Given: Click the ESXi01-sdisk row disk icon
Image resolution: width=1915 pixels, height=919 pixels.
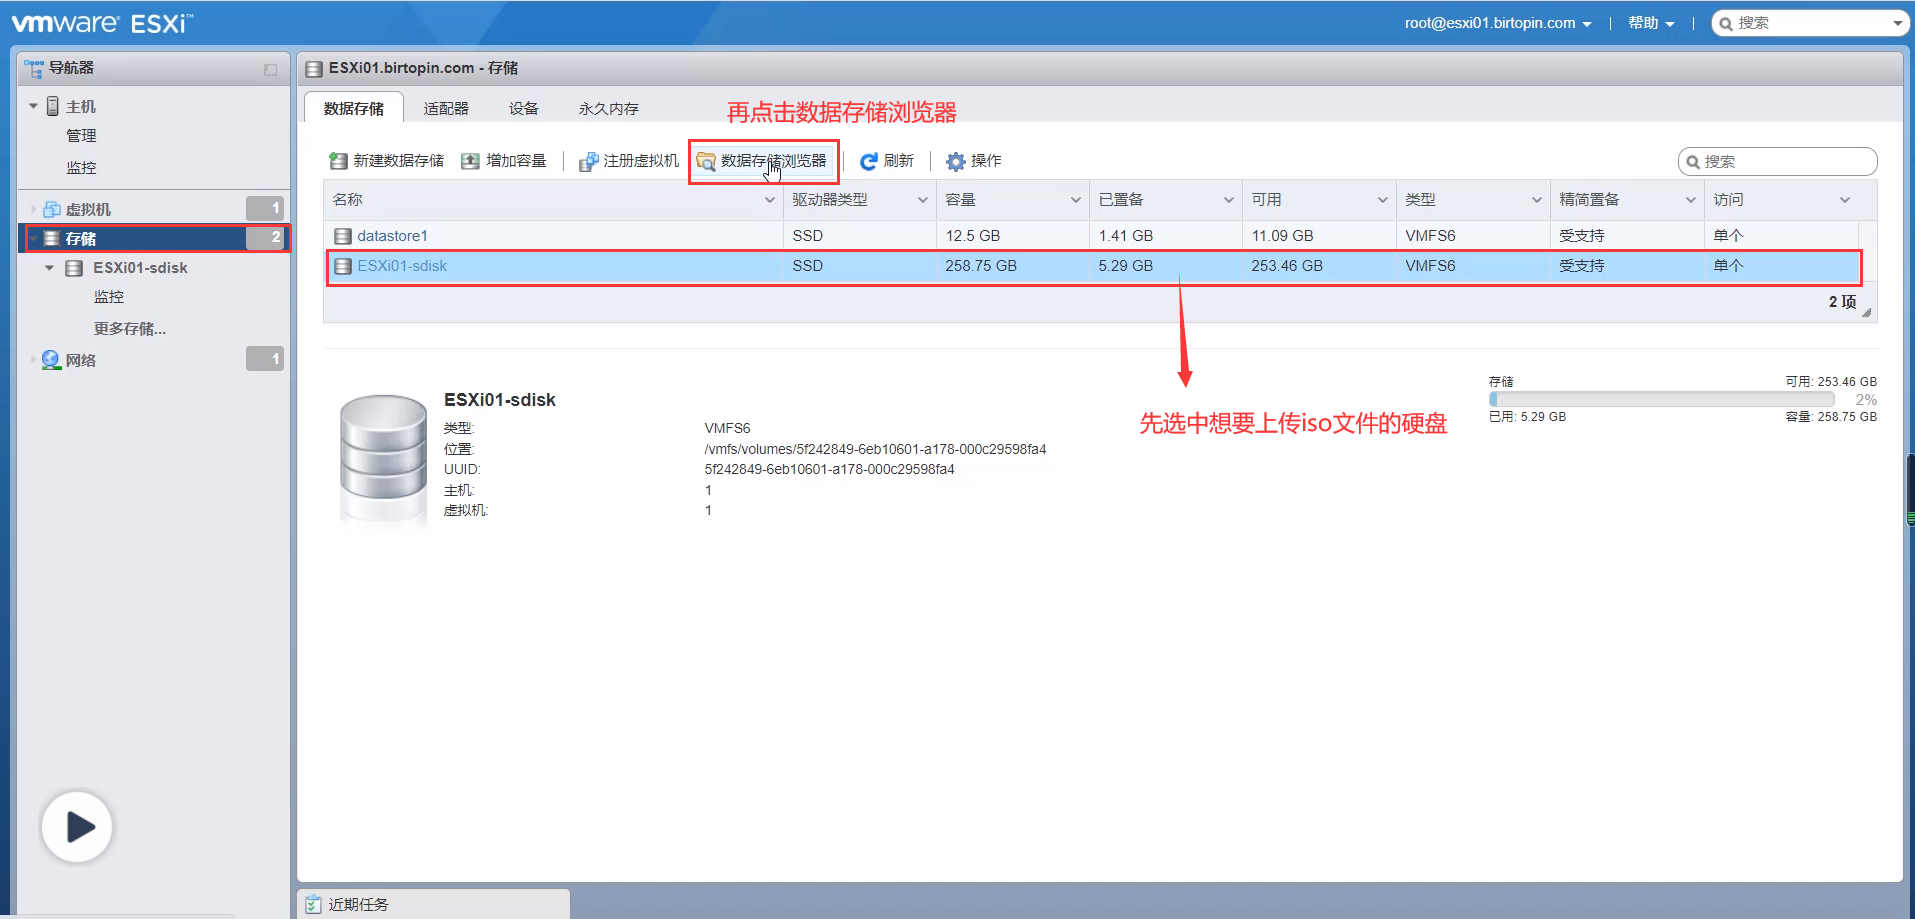Looking at the screenshot, I should click(343, 266).
